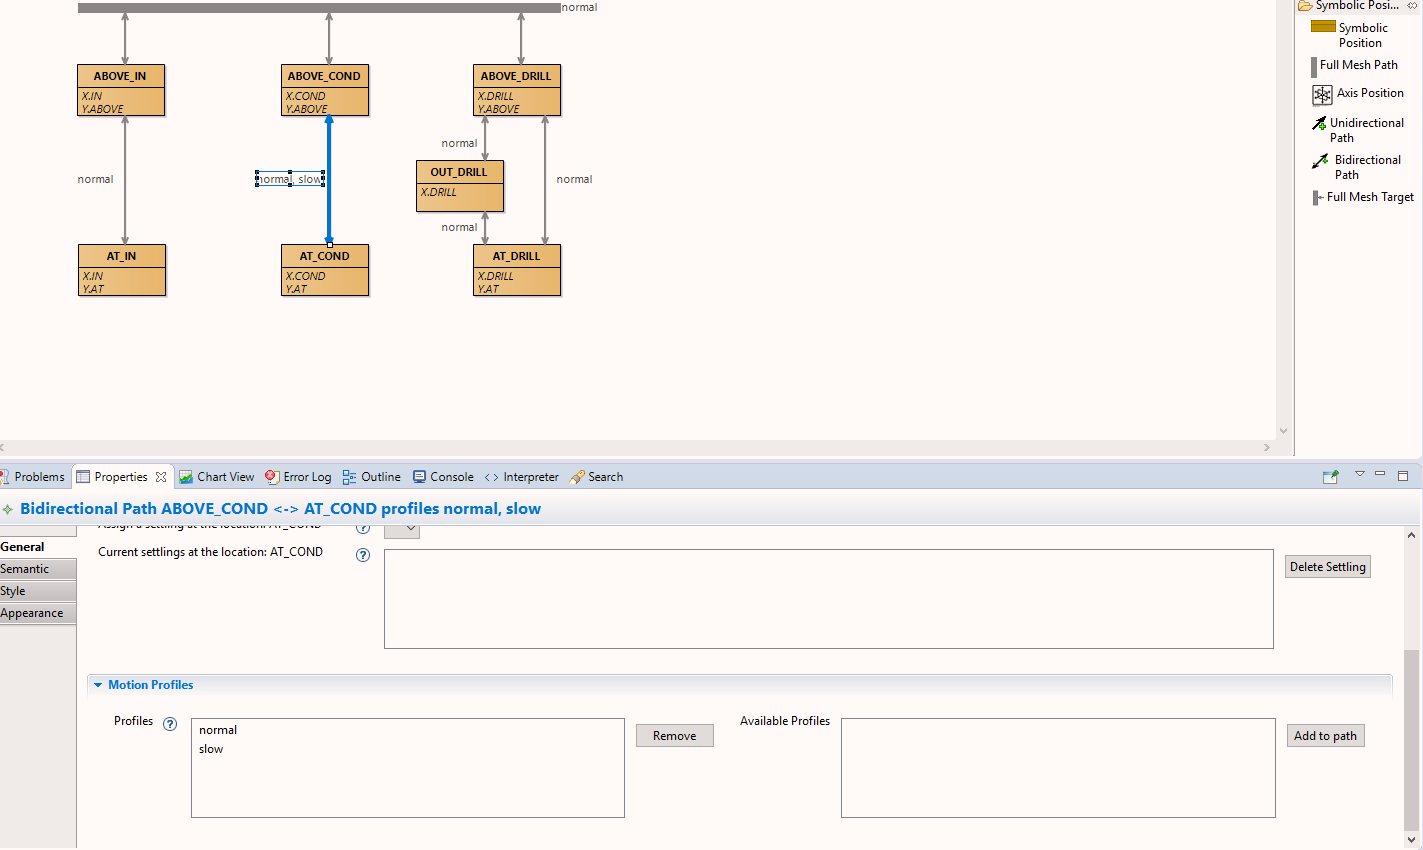Select the Style properties section
Image resolution: width=1423 pixels, height=850 pixels.
click(x=38, y=591)
